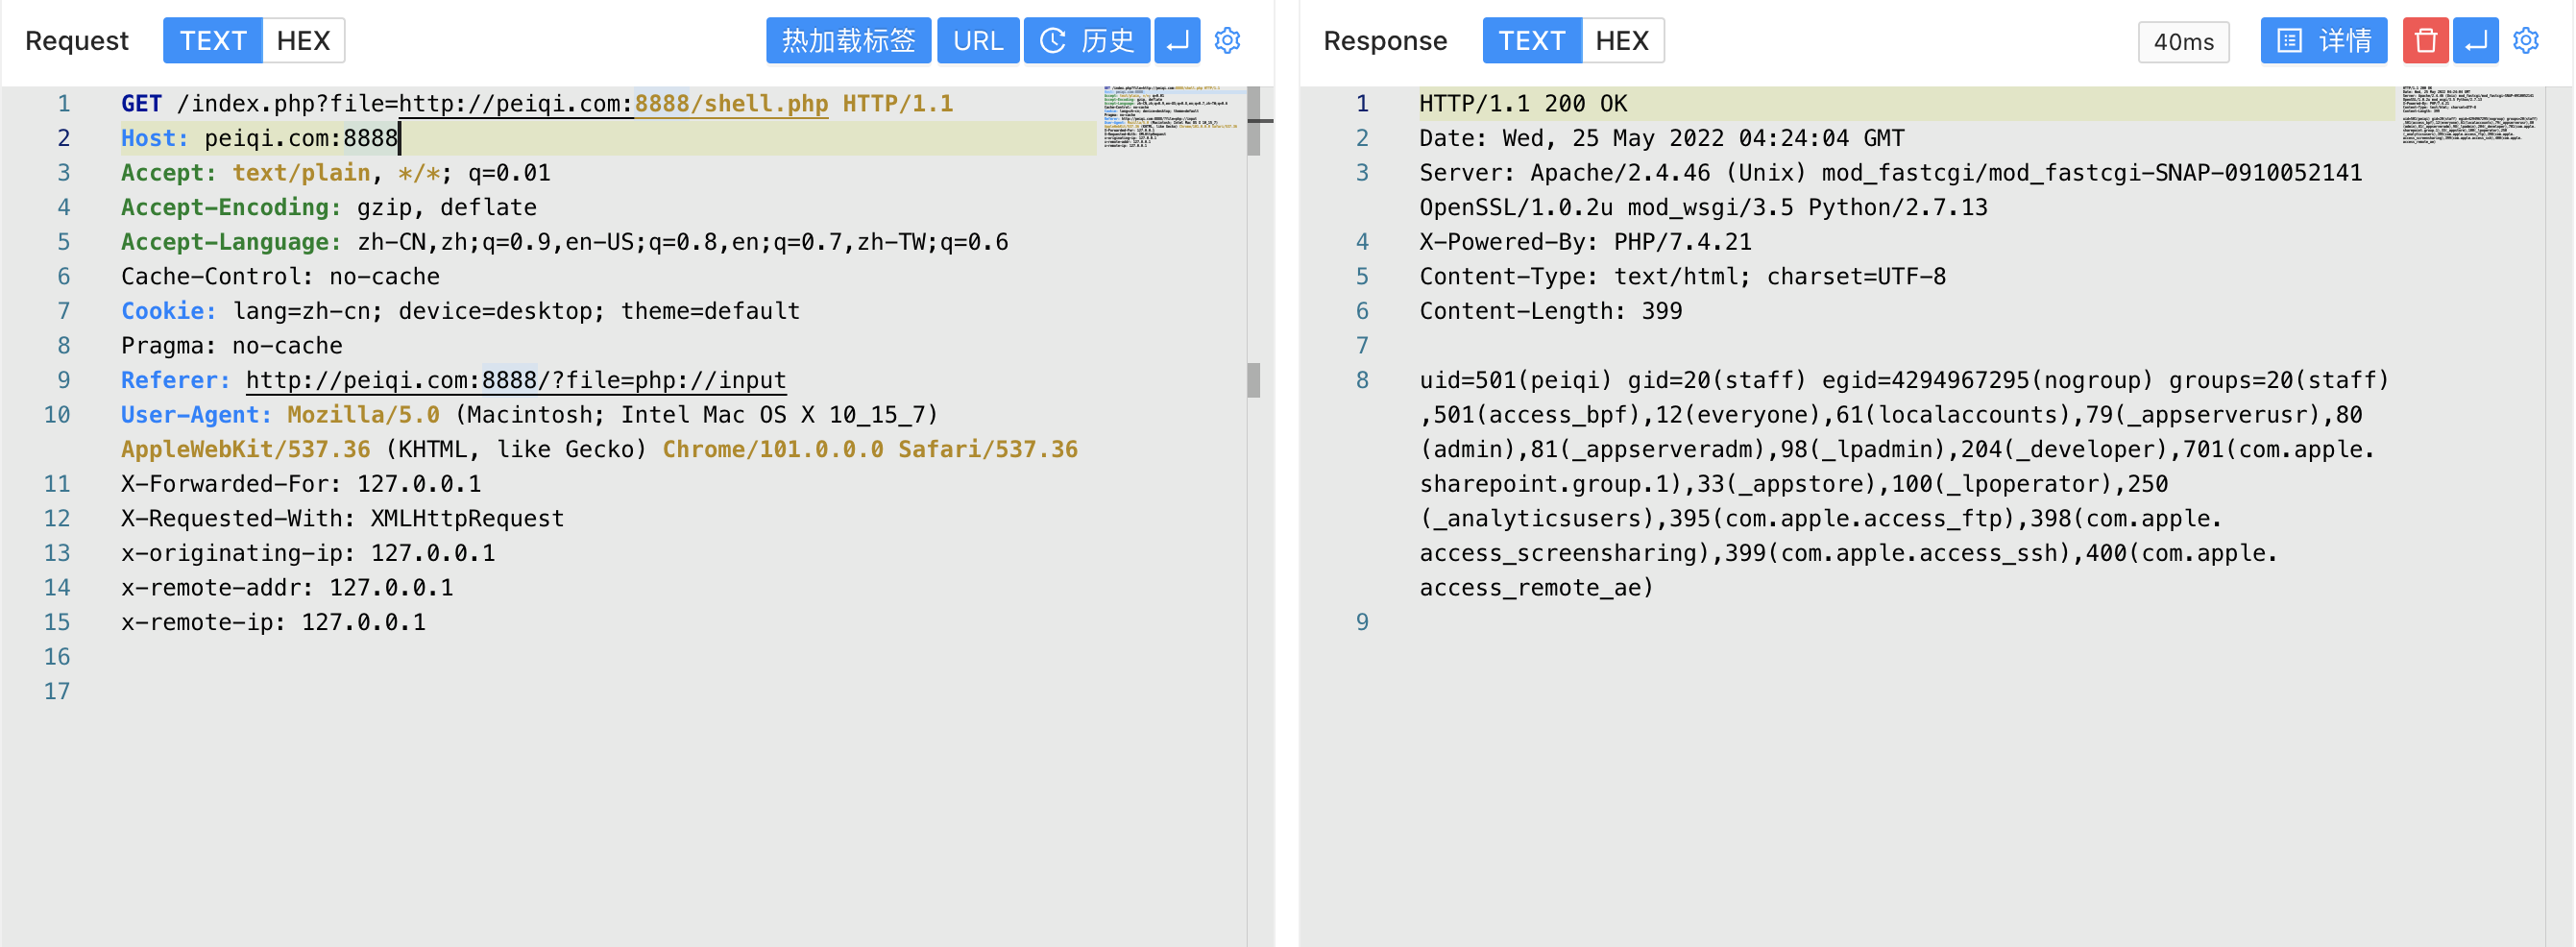2576x947 pixels.
Task: Click the Accept-Language header line
Action: 565,242
